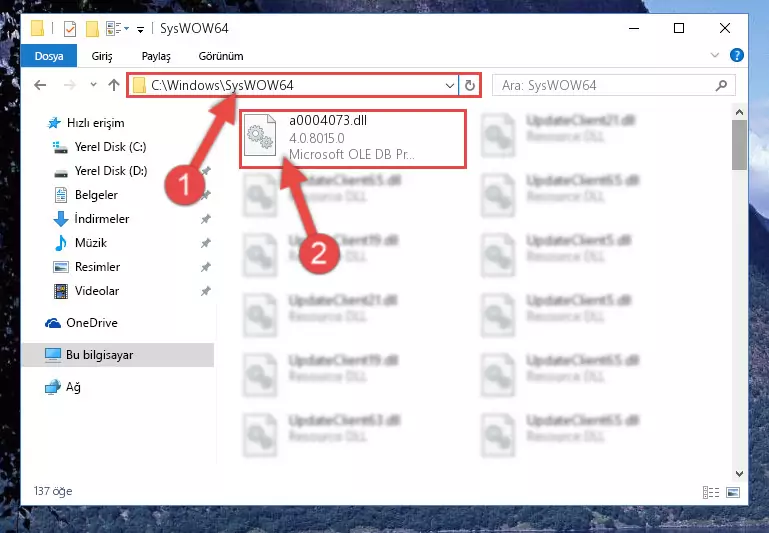Click the Forward navigation arrow

(x=70, y=85)
